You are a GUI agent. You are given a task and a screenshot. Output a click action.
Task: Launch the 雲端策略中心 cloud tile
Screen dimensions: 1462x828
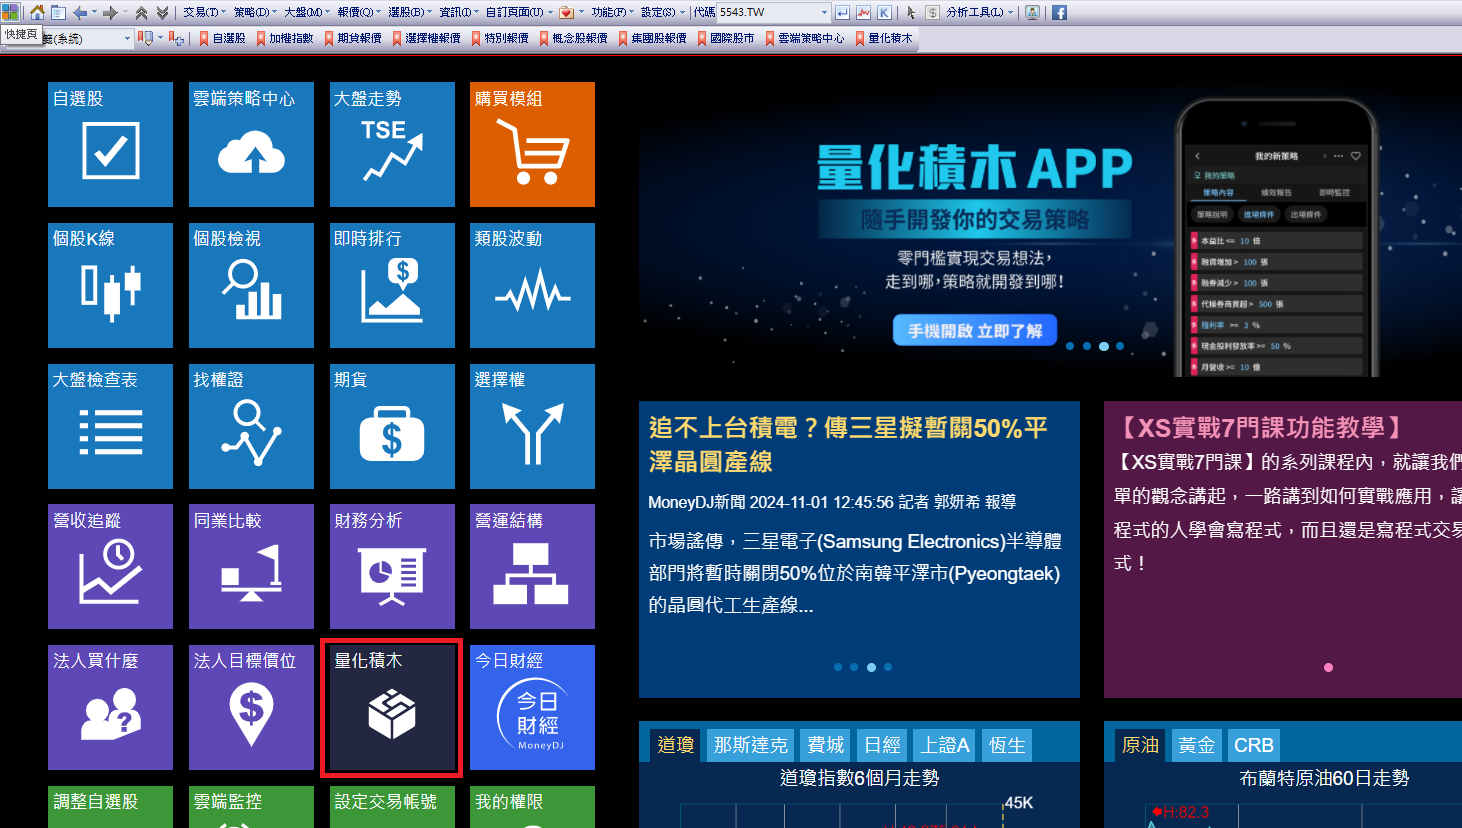click(x=251, y=144)
